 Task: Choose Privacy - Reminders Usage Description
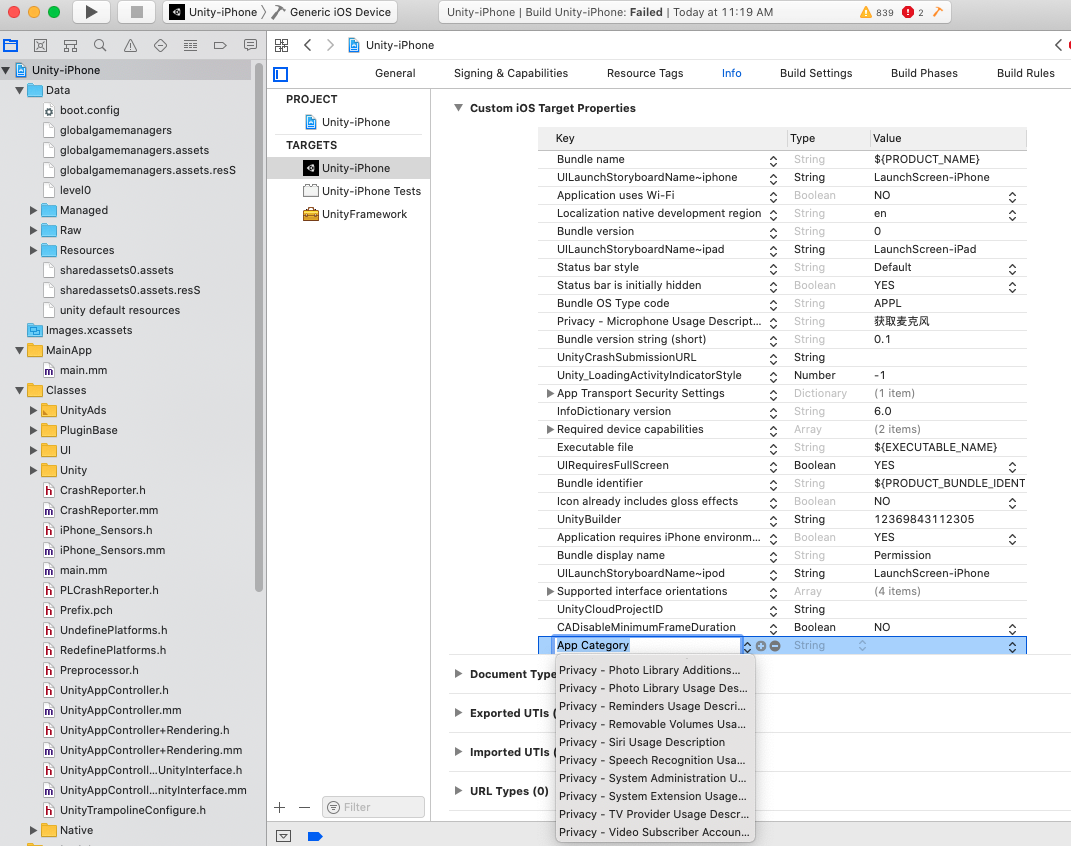[655, 707]
